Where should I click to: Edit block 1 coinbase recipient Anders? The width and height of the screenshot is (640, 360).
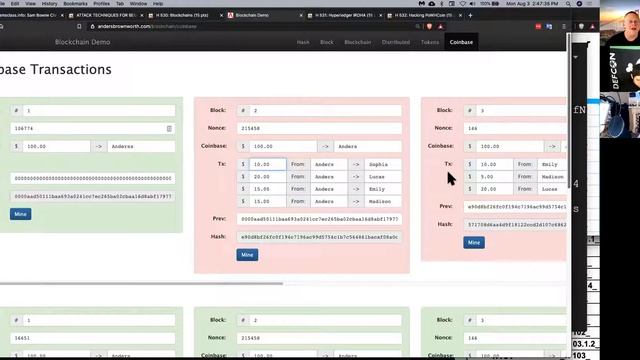141,146
